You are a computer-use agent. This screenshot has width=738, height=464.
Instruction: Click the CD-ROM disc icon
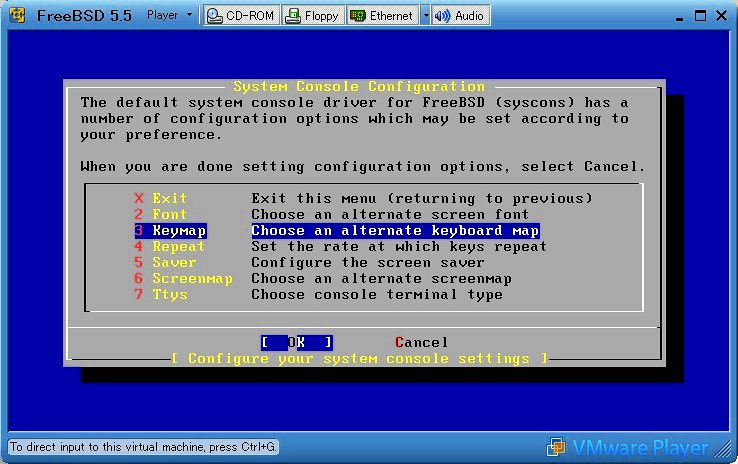[x=215, y=16]
